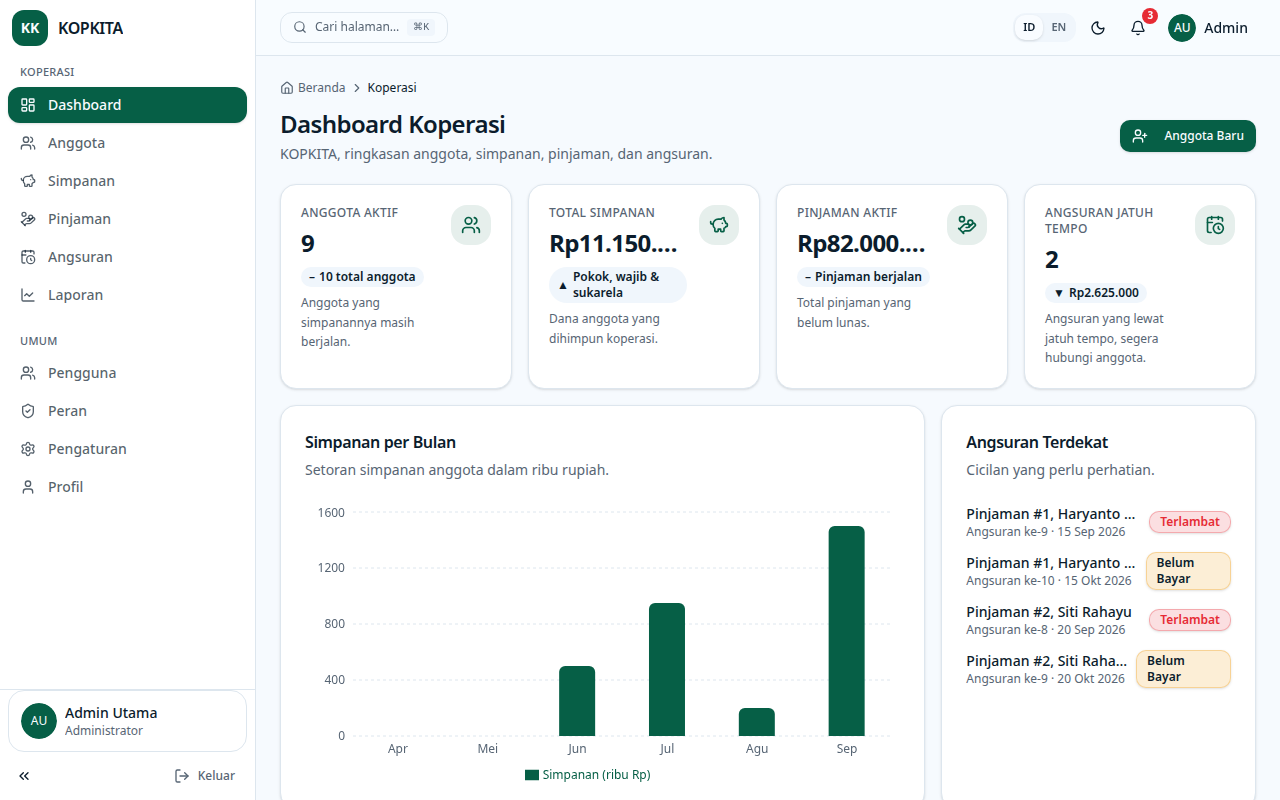This screenshot has width=1280, height=800.
Task: Click the Anggota Baru button
Action: (x=1188, y=136)
